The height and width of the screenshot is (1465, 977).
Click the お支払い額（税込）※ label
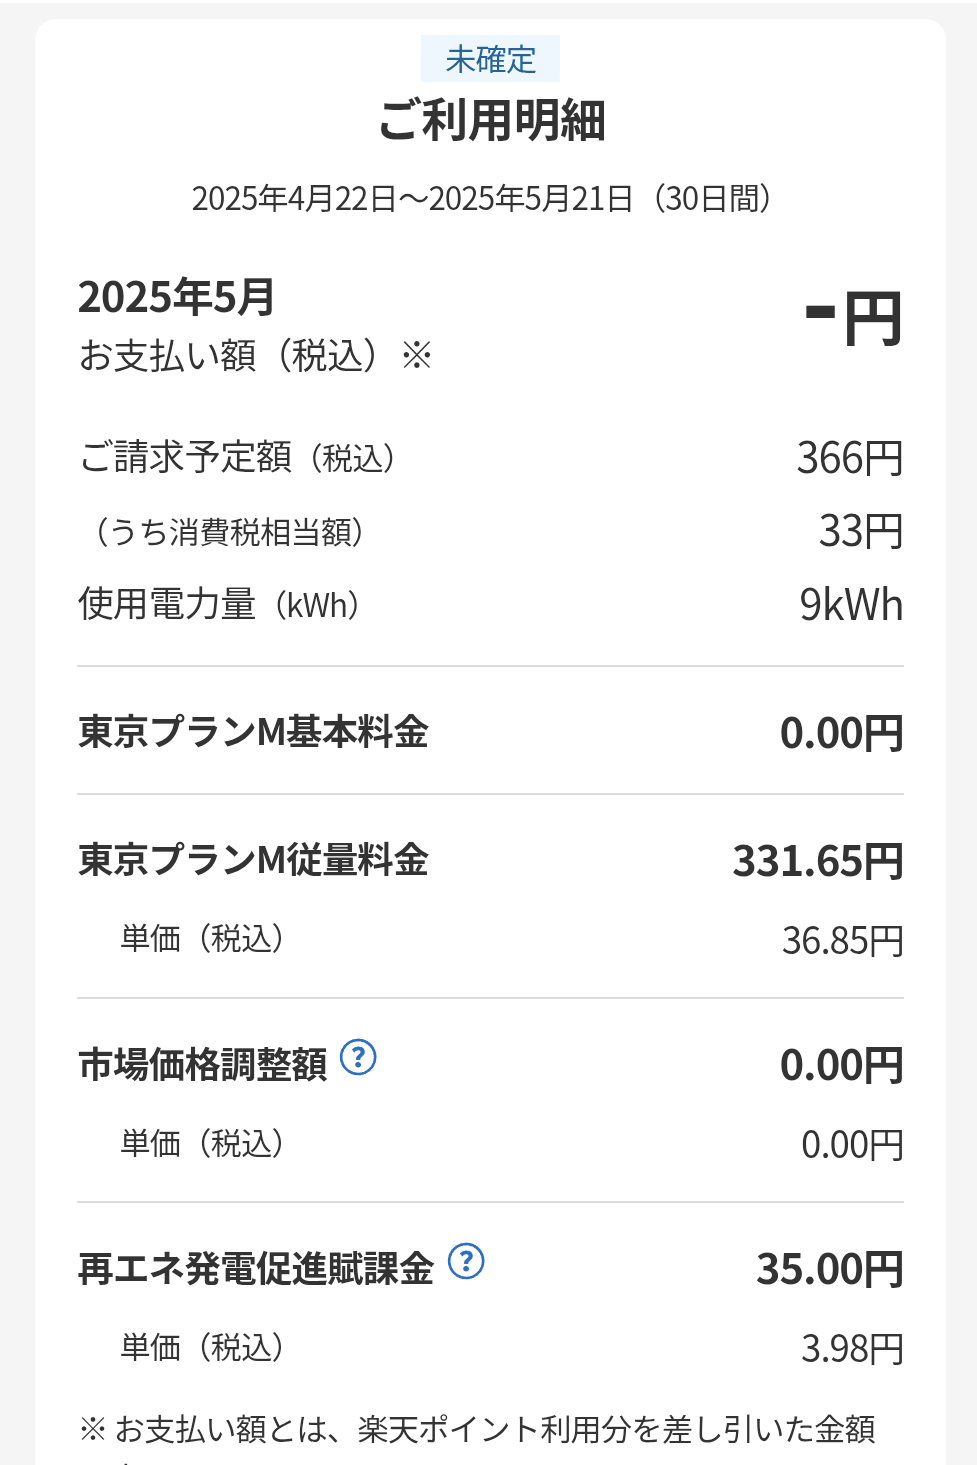255,355
